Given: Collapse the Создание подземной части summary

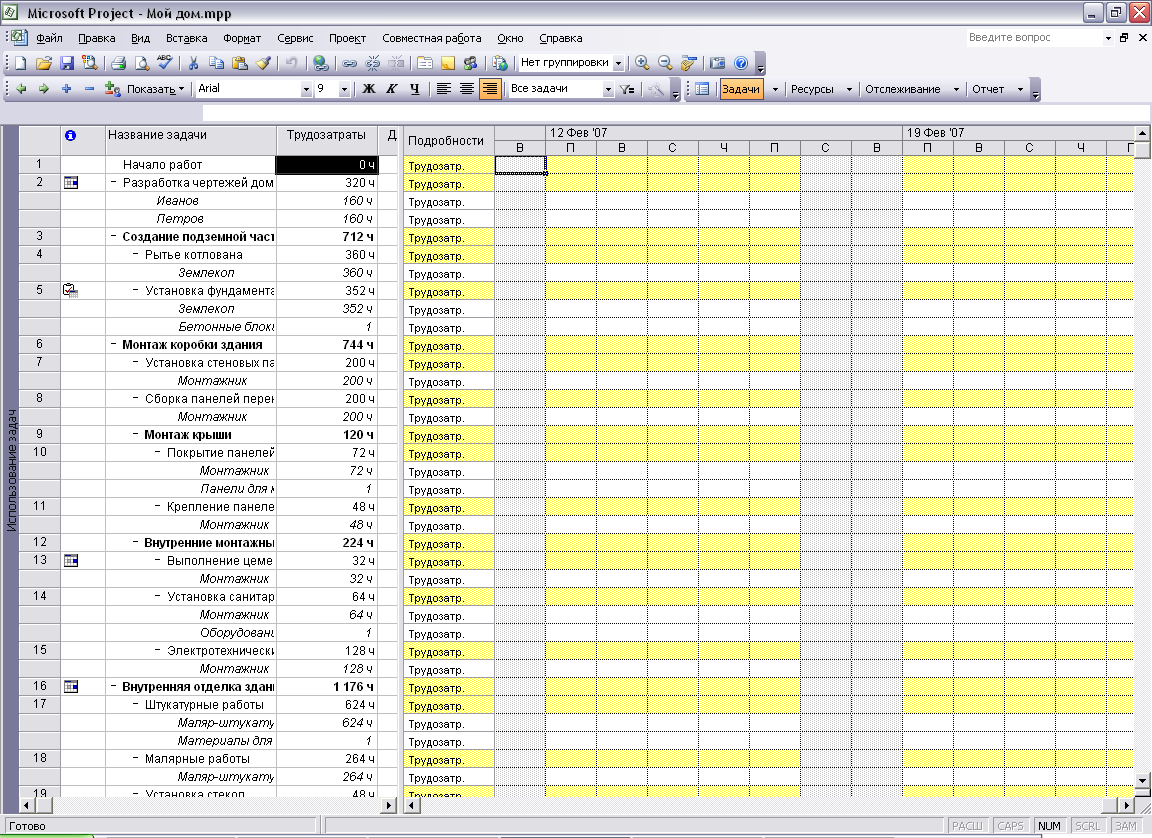Looking at the screenshot, I should (114, 236).
